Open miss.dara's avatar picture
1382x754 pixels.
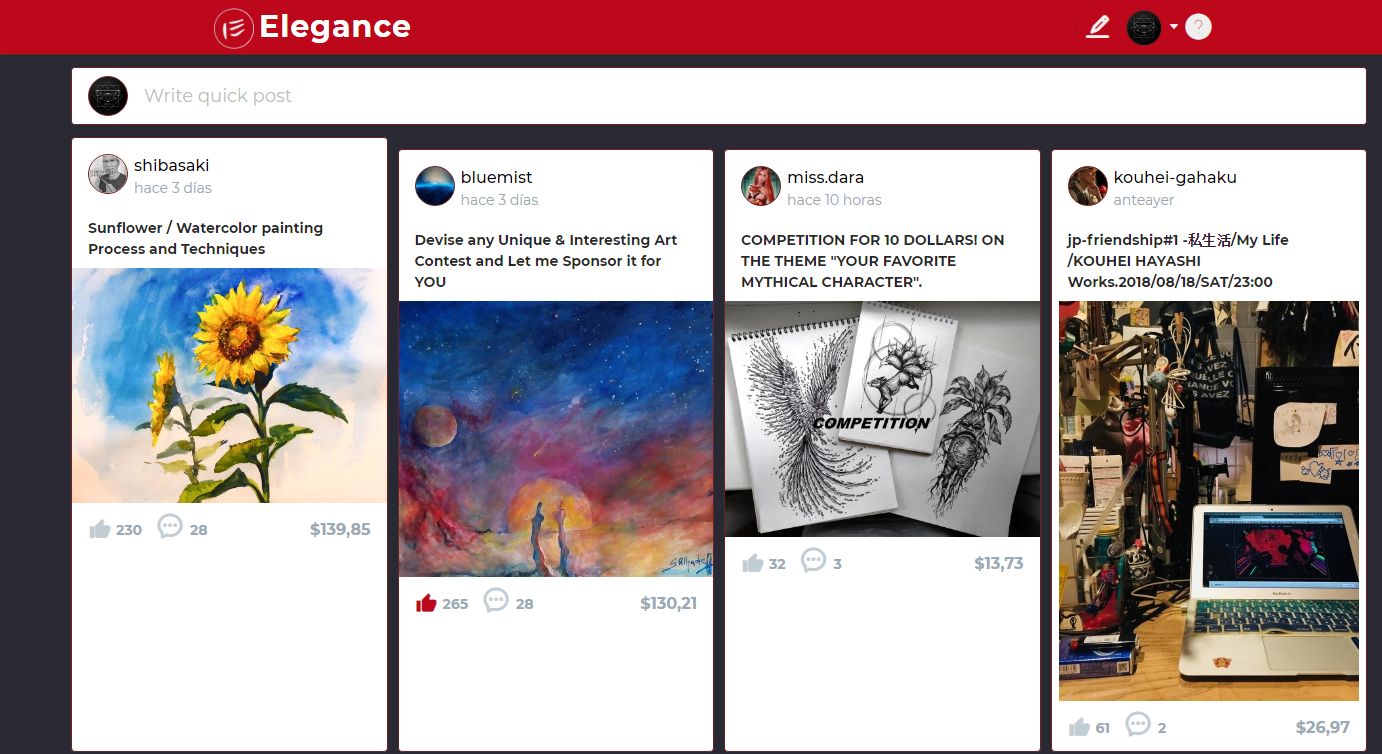[761, 186]
